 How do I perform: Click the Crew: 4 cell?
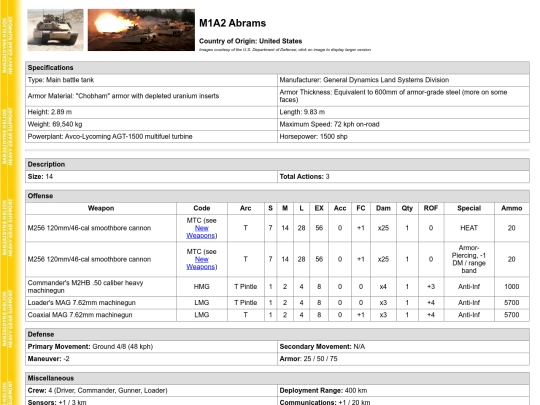(152, 391)
